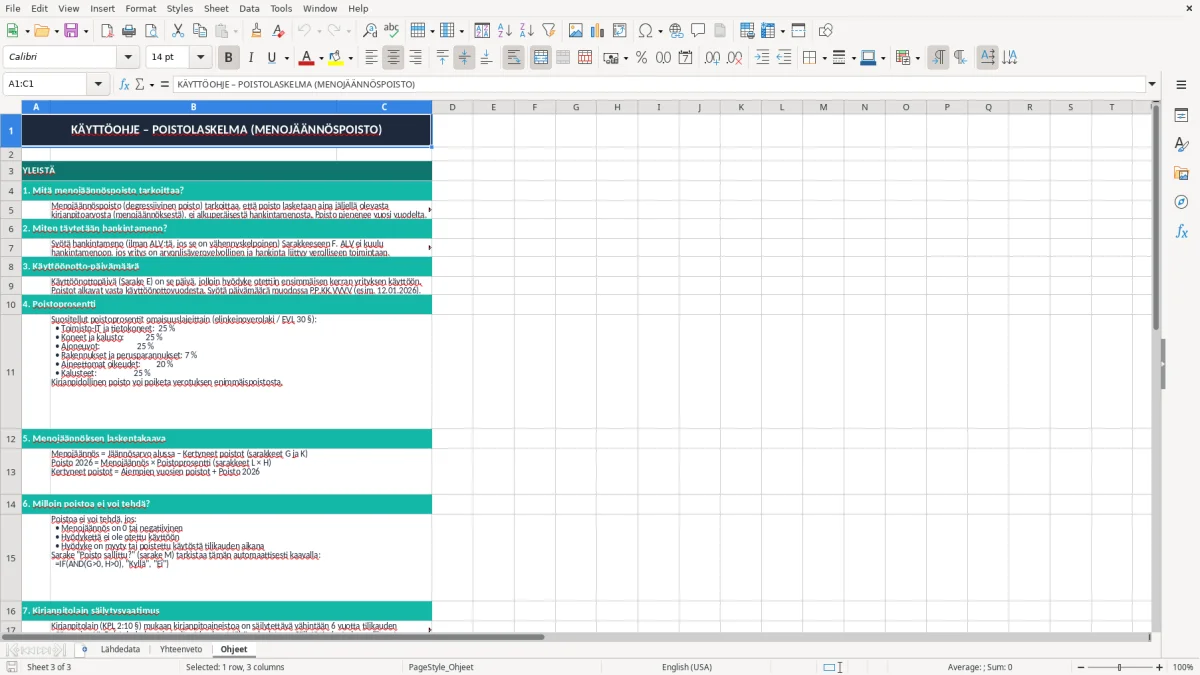Switch to the Yhteenveto sheet tab
This screenshot has height=675, width=1200.
pos(181,649)
